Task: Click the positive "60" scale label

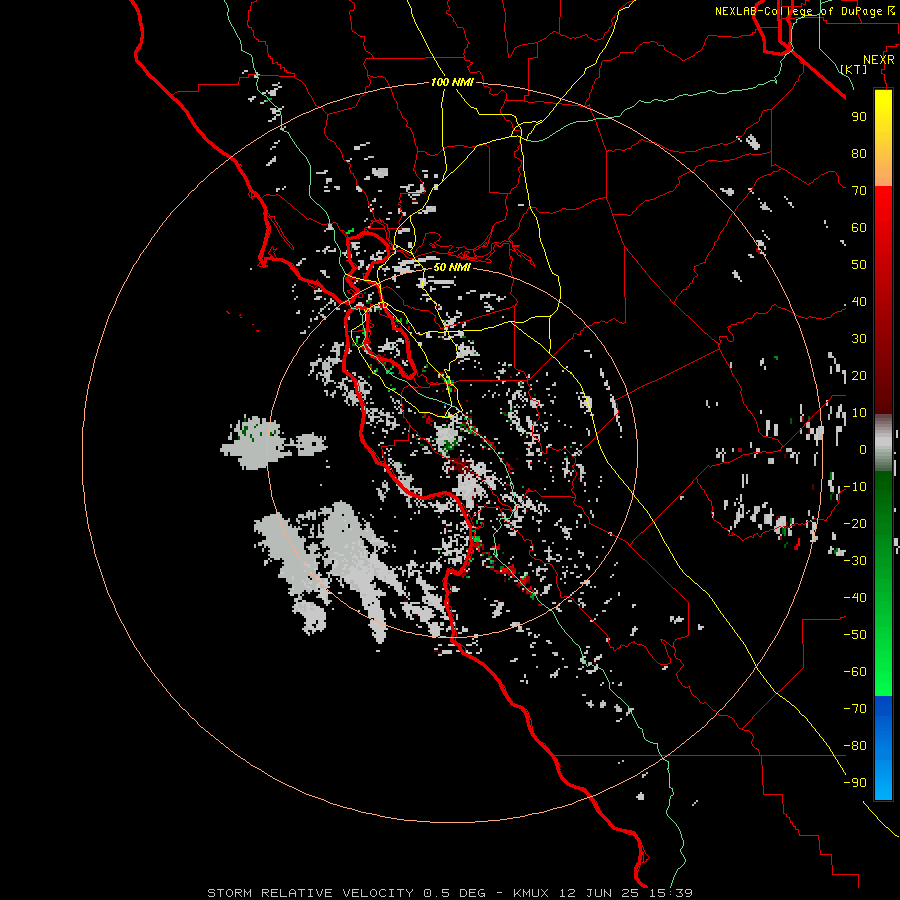Action: click(859, 228)
